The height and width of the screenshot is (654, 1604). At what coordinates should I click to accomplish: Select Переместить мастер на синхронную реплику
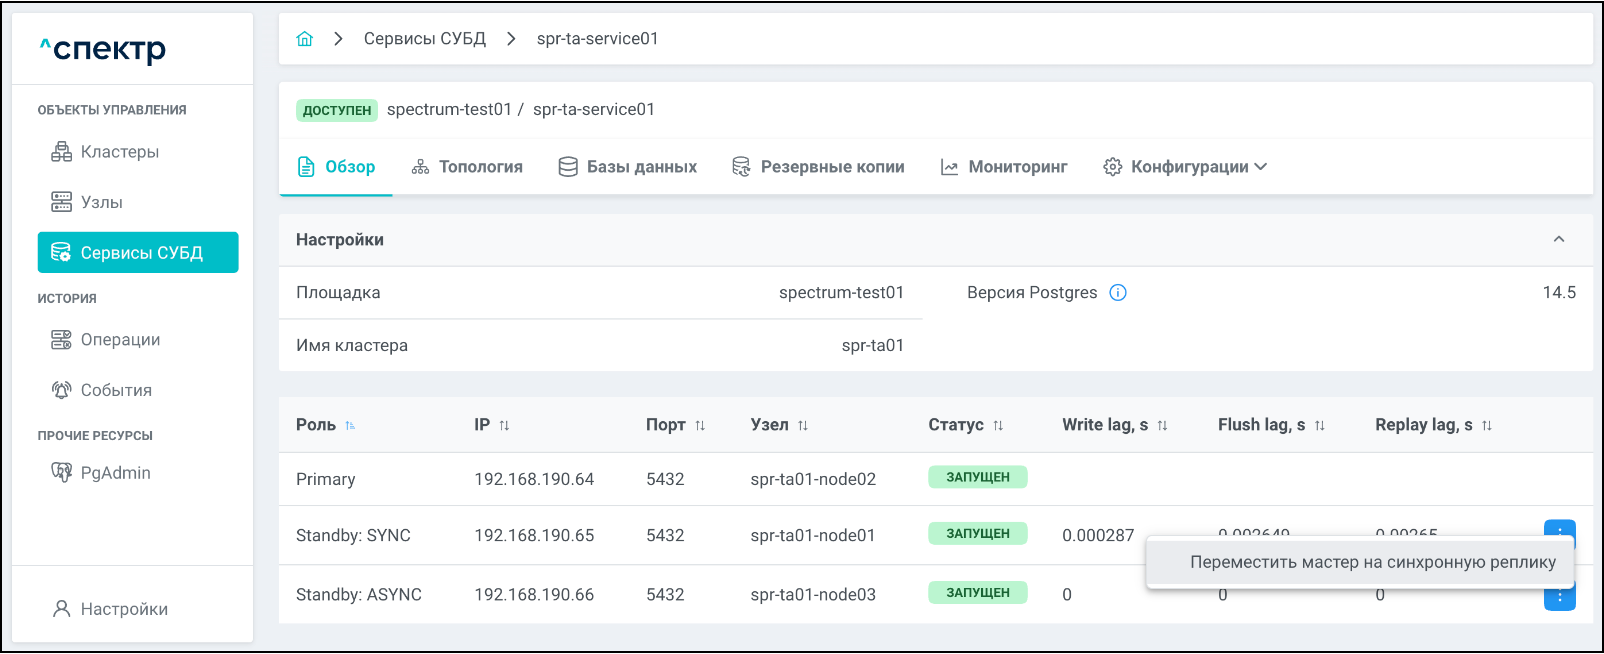point(1372,562)
